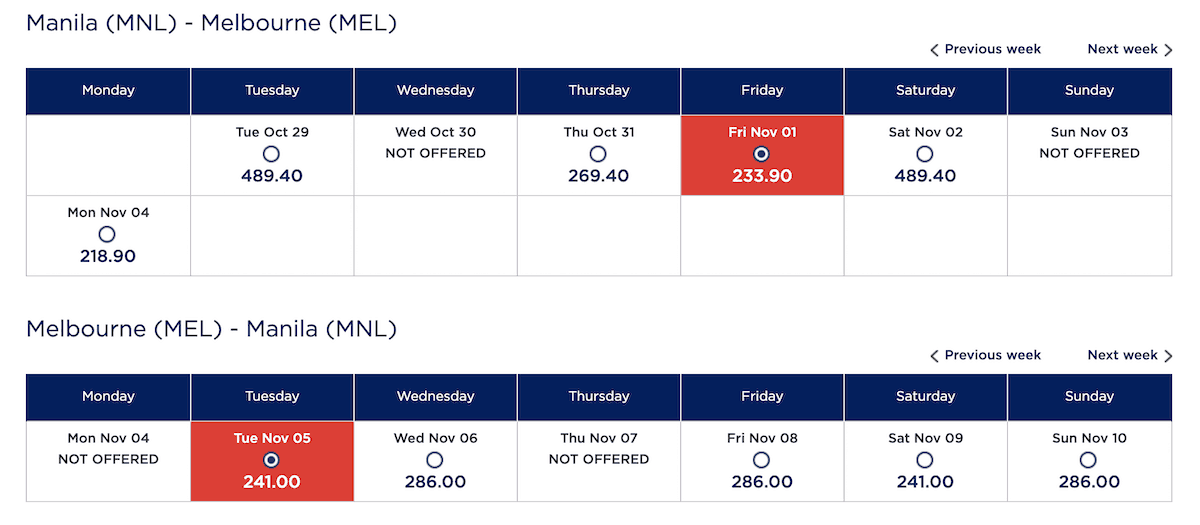Show previous week for Melbourne–Manila return
This screenshot has height=525, width=1200.
985,355
